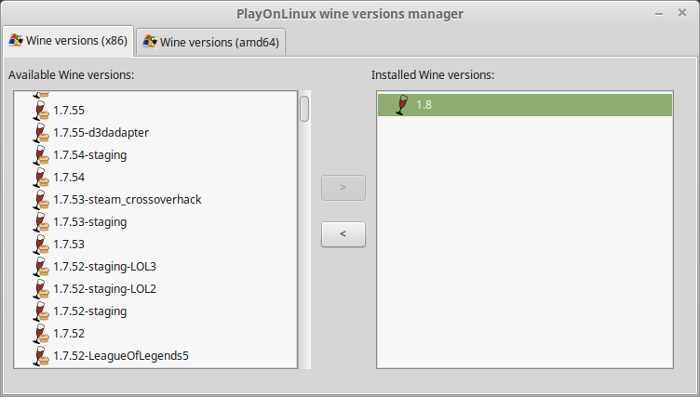
Task: Pick 1.7.52-staging from available list
Action: click(90, 311)
